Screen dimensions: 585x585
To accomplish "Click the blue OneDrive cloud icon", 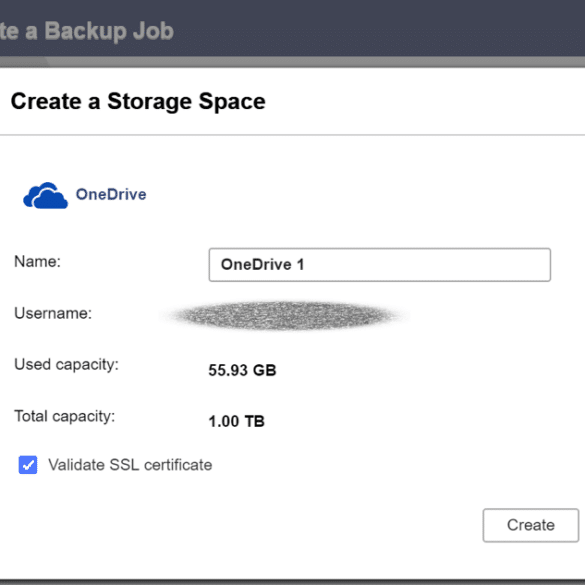I will coord(46,195).
